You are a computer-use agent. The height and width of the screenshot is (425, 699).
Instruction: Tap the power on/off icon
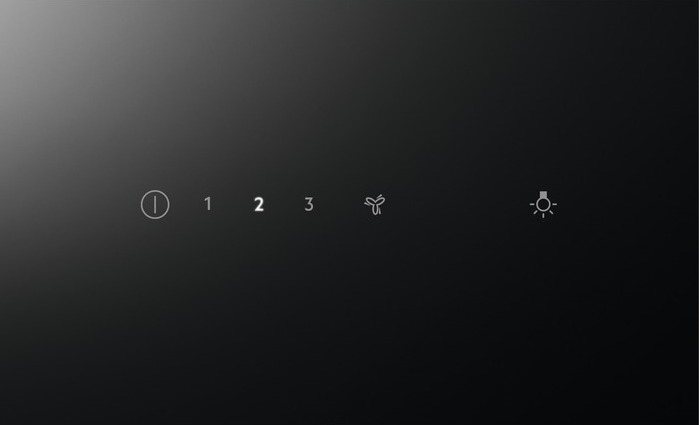coord(155,205)
